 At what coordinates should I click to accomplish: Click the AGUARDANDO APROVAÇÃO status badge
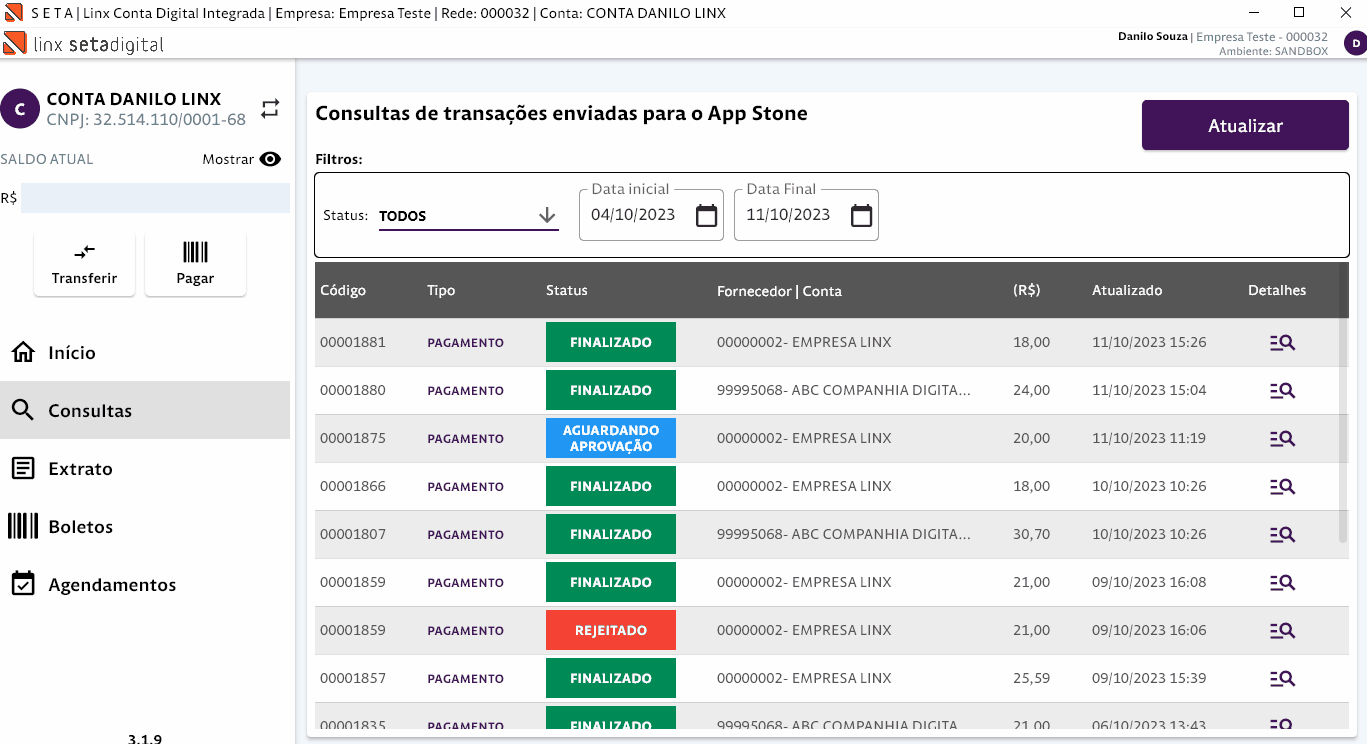tap(611, 439)
